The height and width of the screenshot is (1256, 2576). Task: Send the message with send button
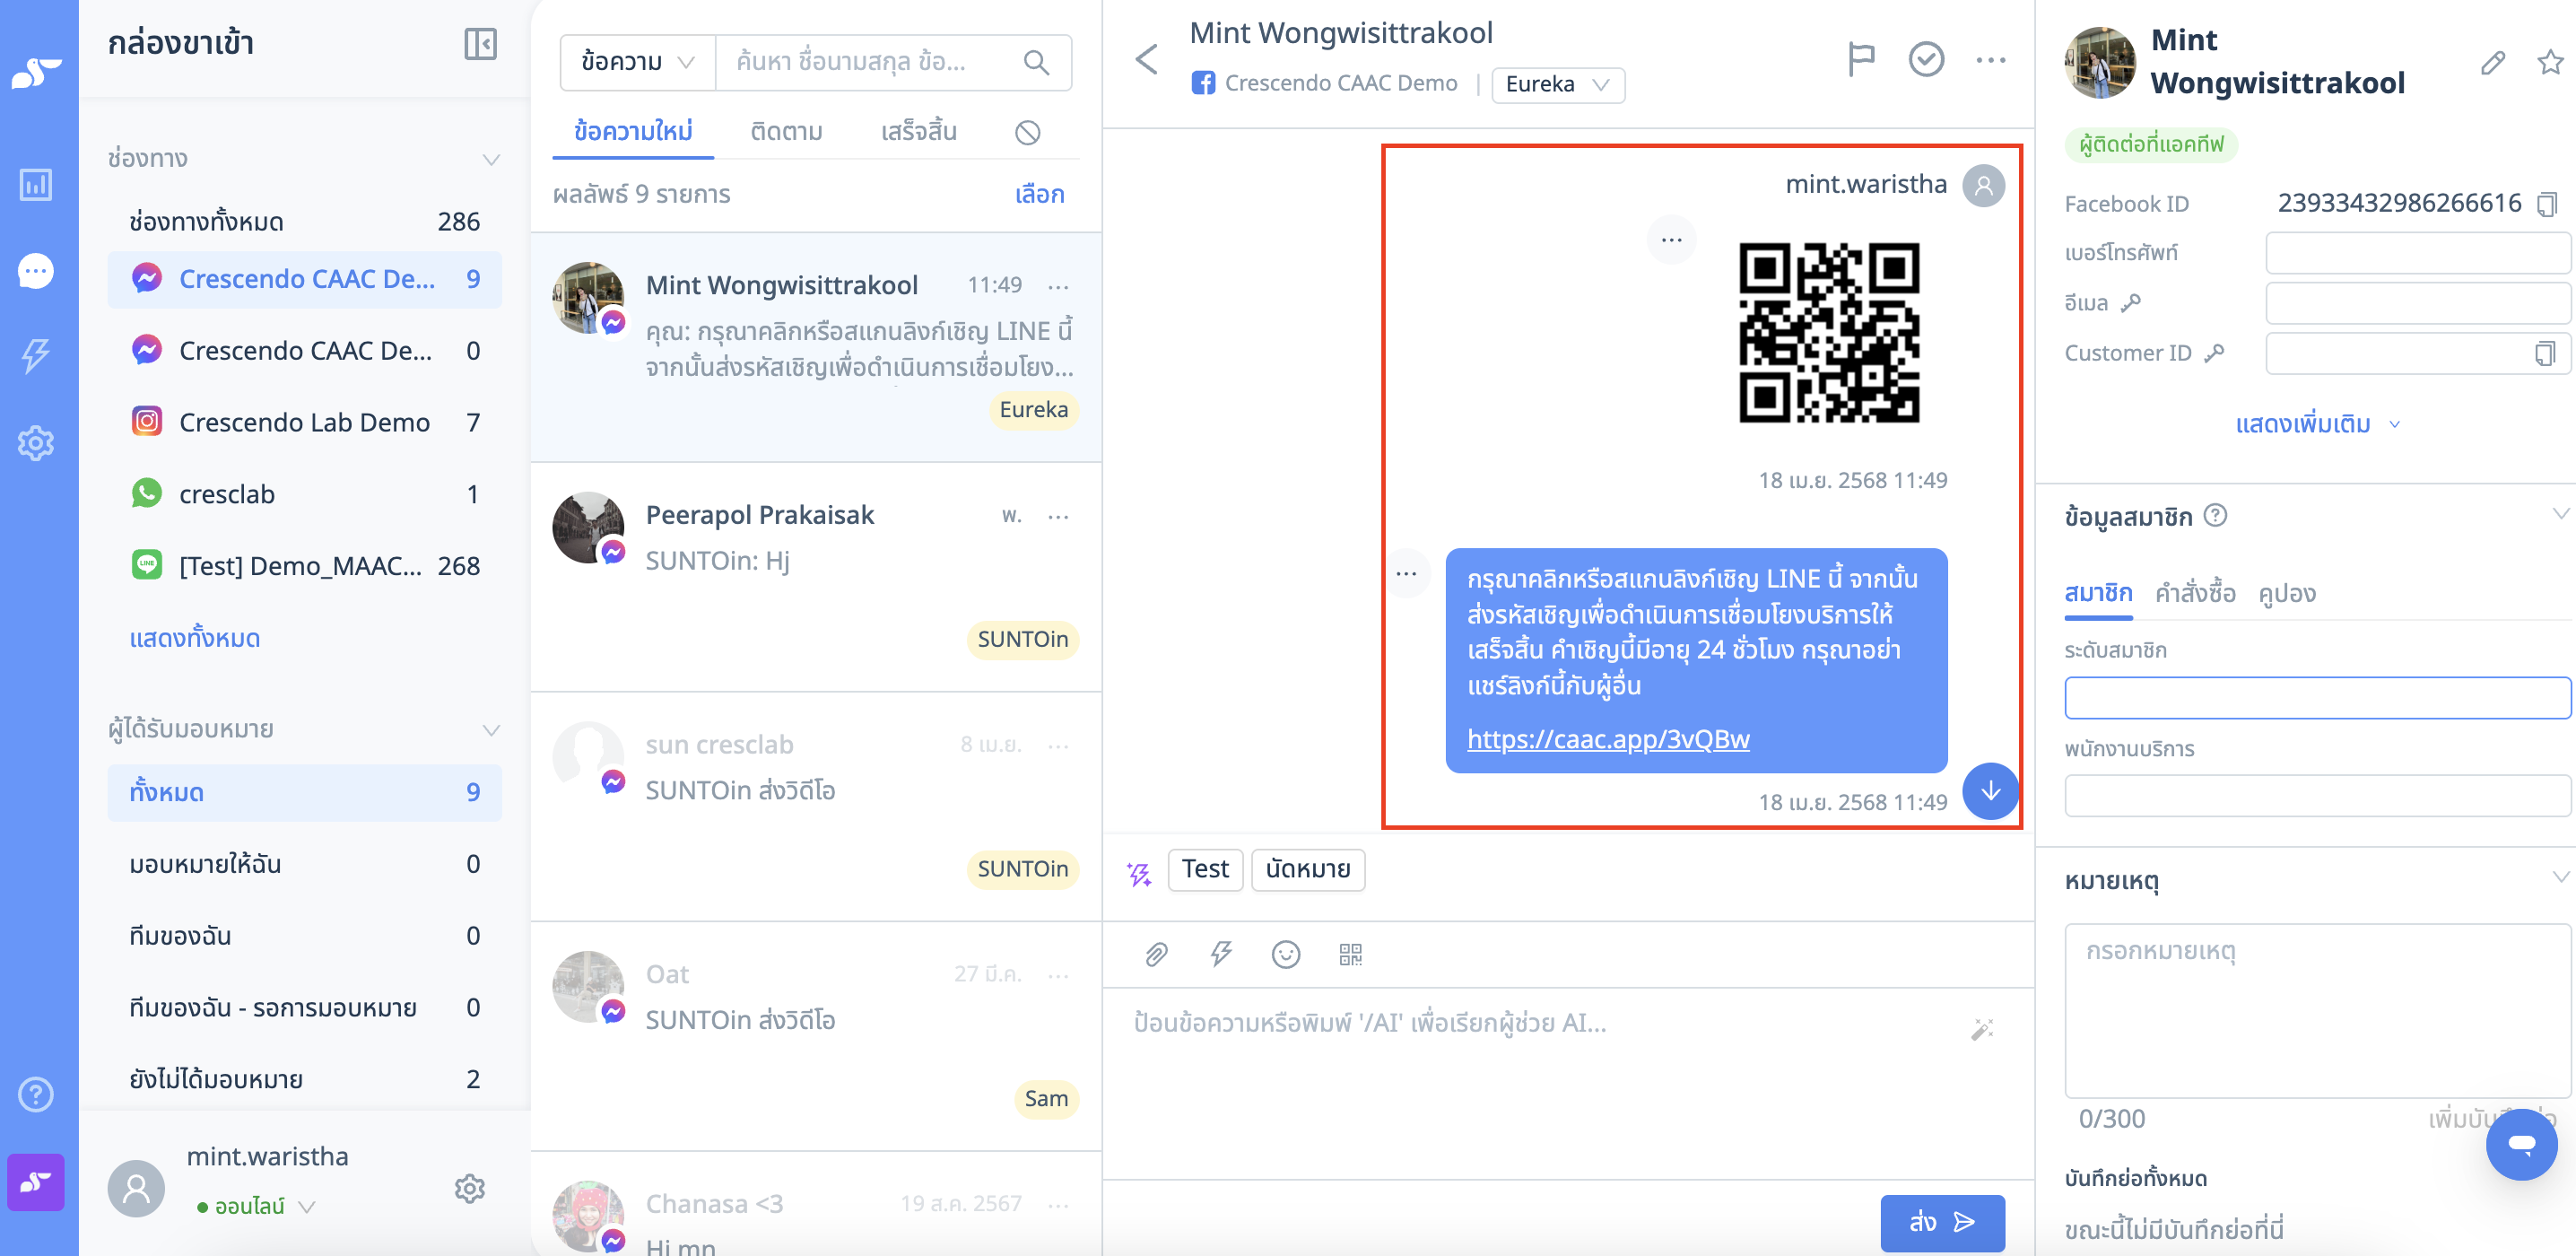click(x=1942, y=1222)
